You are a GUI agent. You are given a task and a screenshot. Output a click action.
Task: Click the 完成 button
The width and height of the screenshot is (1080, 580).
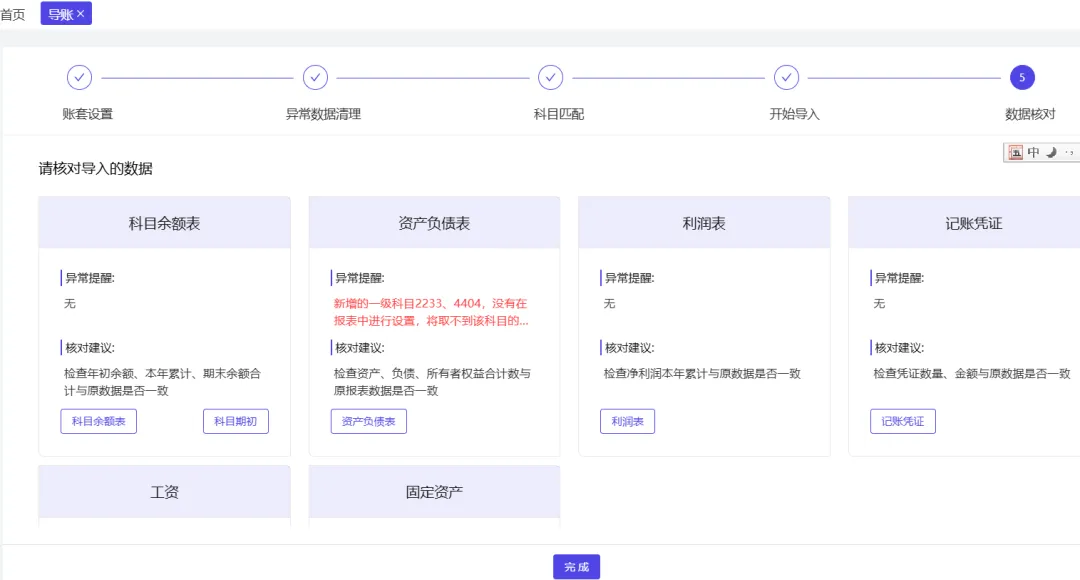tap(577, 567)
